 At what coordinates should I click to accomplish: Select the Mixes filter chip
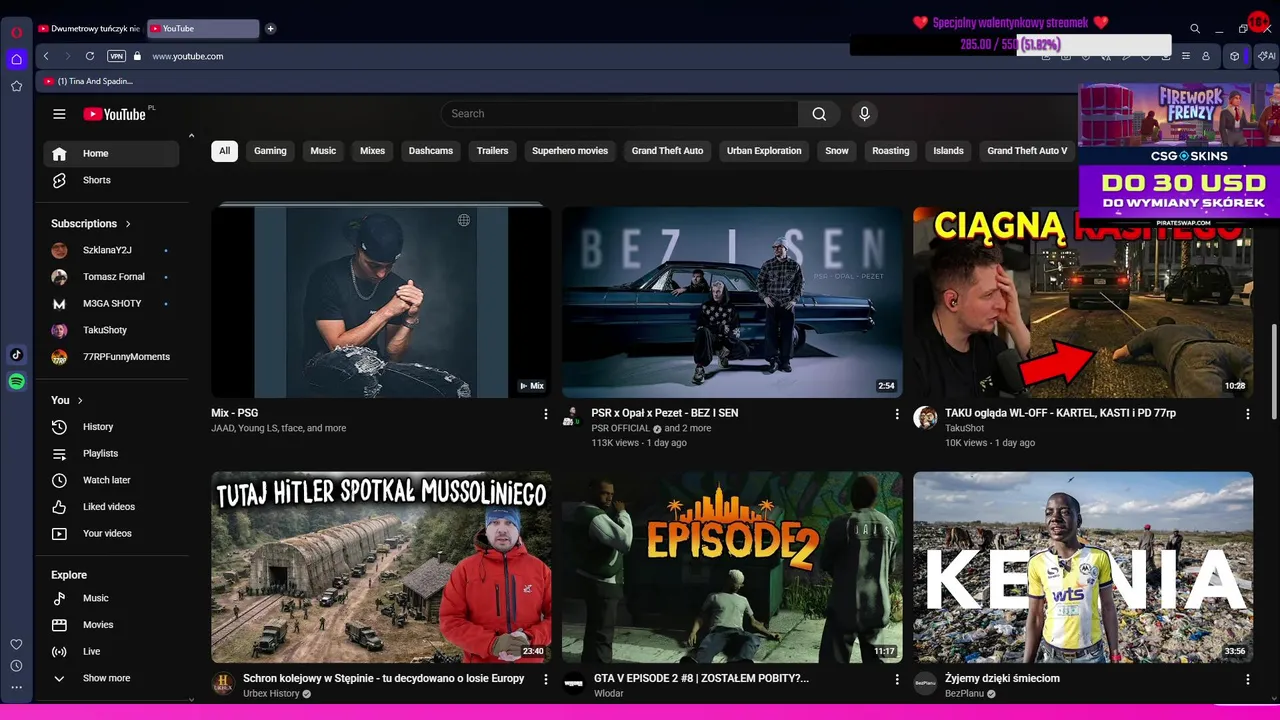372,151
